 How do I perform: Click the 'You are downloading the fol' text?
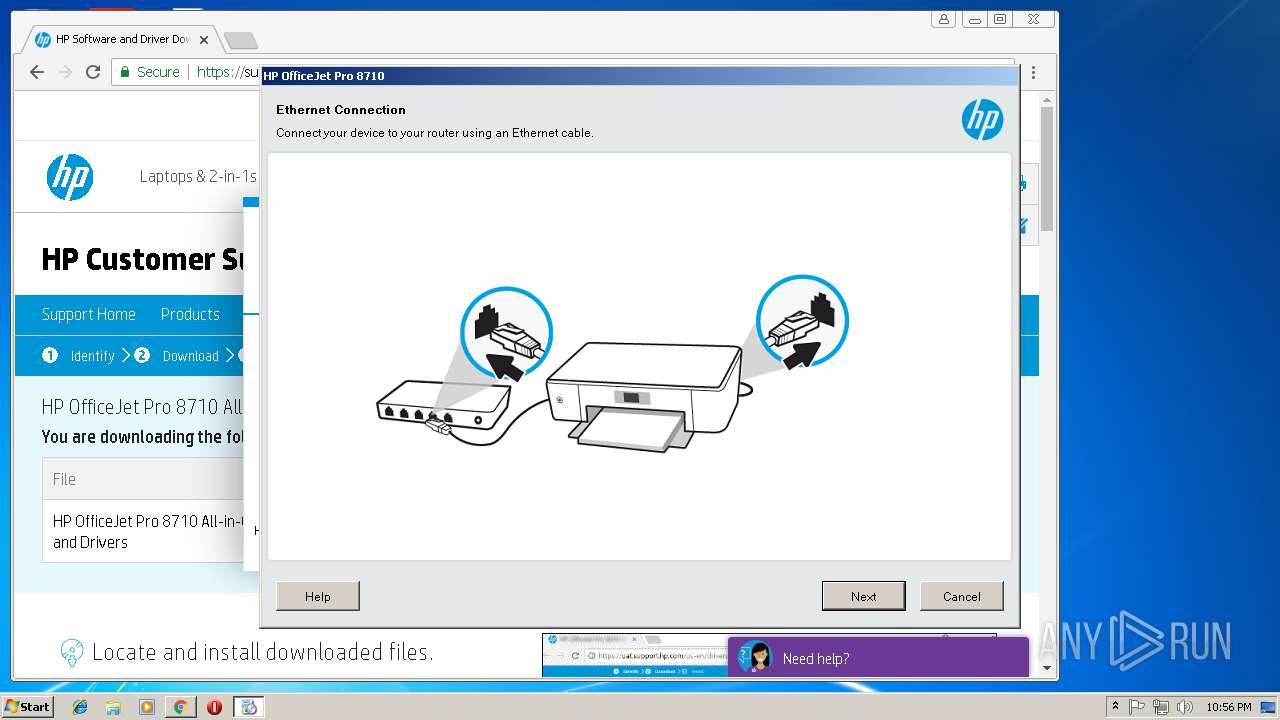click(x=141, y=437)
